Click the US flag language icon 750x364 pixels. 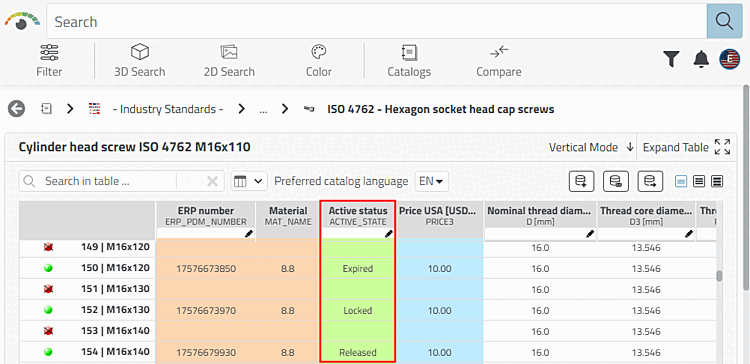click(x=729, y=59)
